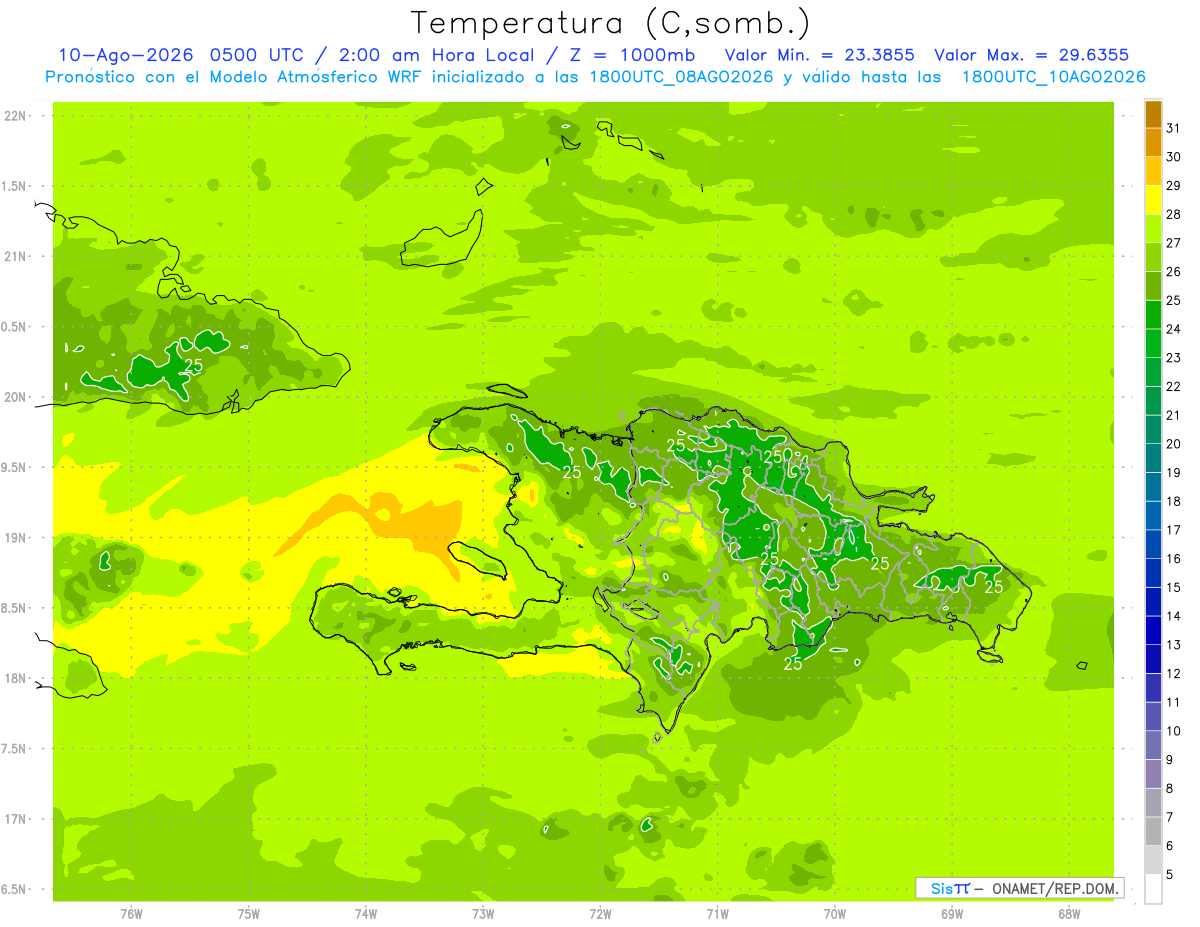1200x927 pixels.
Task: Select the legend value '11'
Action: tap(1174, 702)
